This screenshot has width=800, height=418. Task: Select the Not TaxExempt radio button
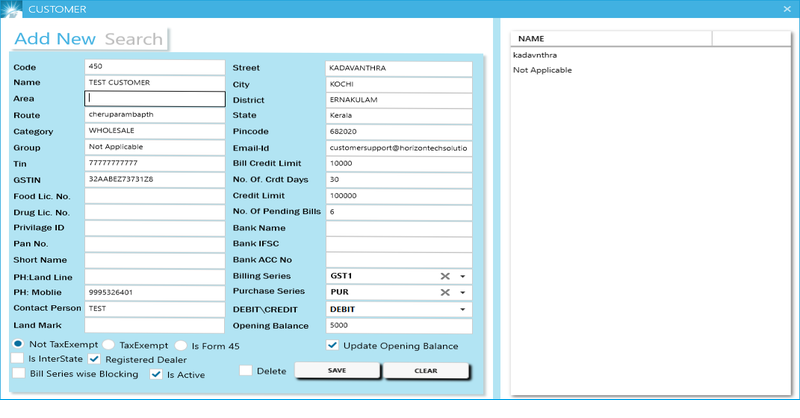18,344
